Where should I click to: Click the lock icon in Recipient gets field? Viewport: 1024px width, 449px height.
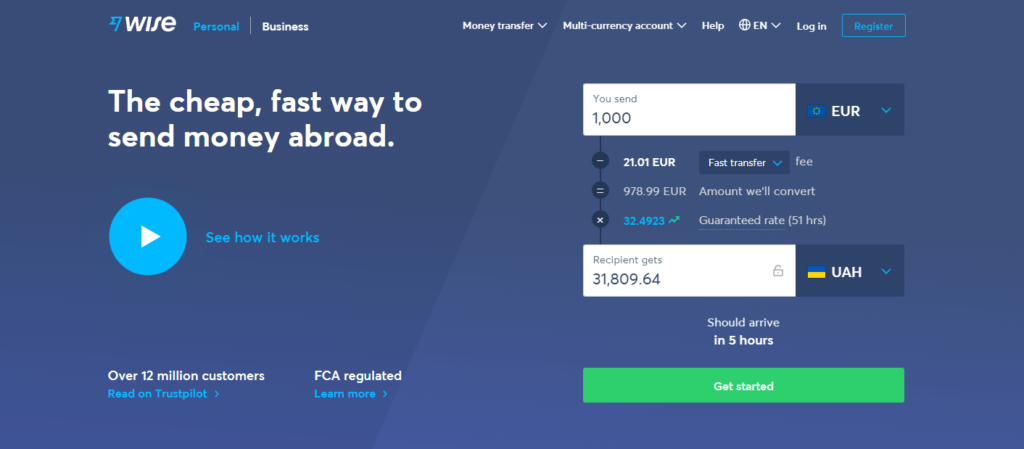(x=778, y=270)
